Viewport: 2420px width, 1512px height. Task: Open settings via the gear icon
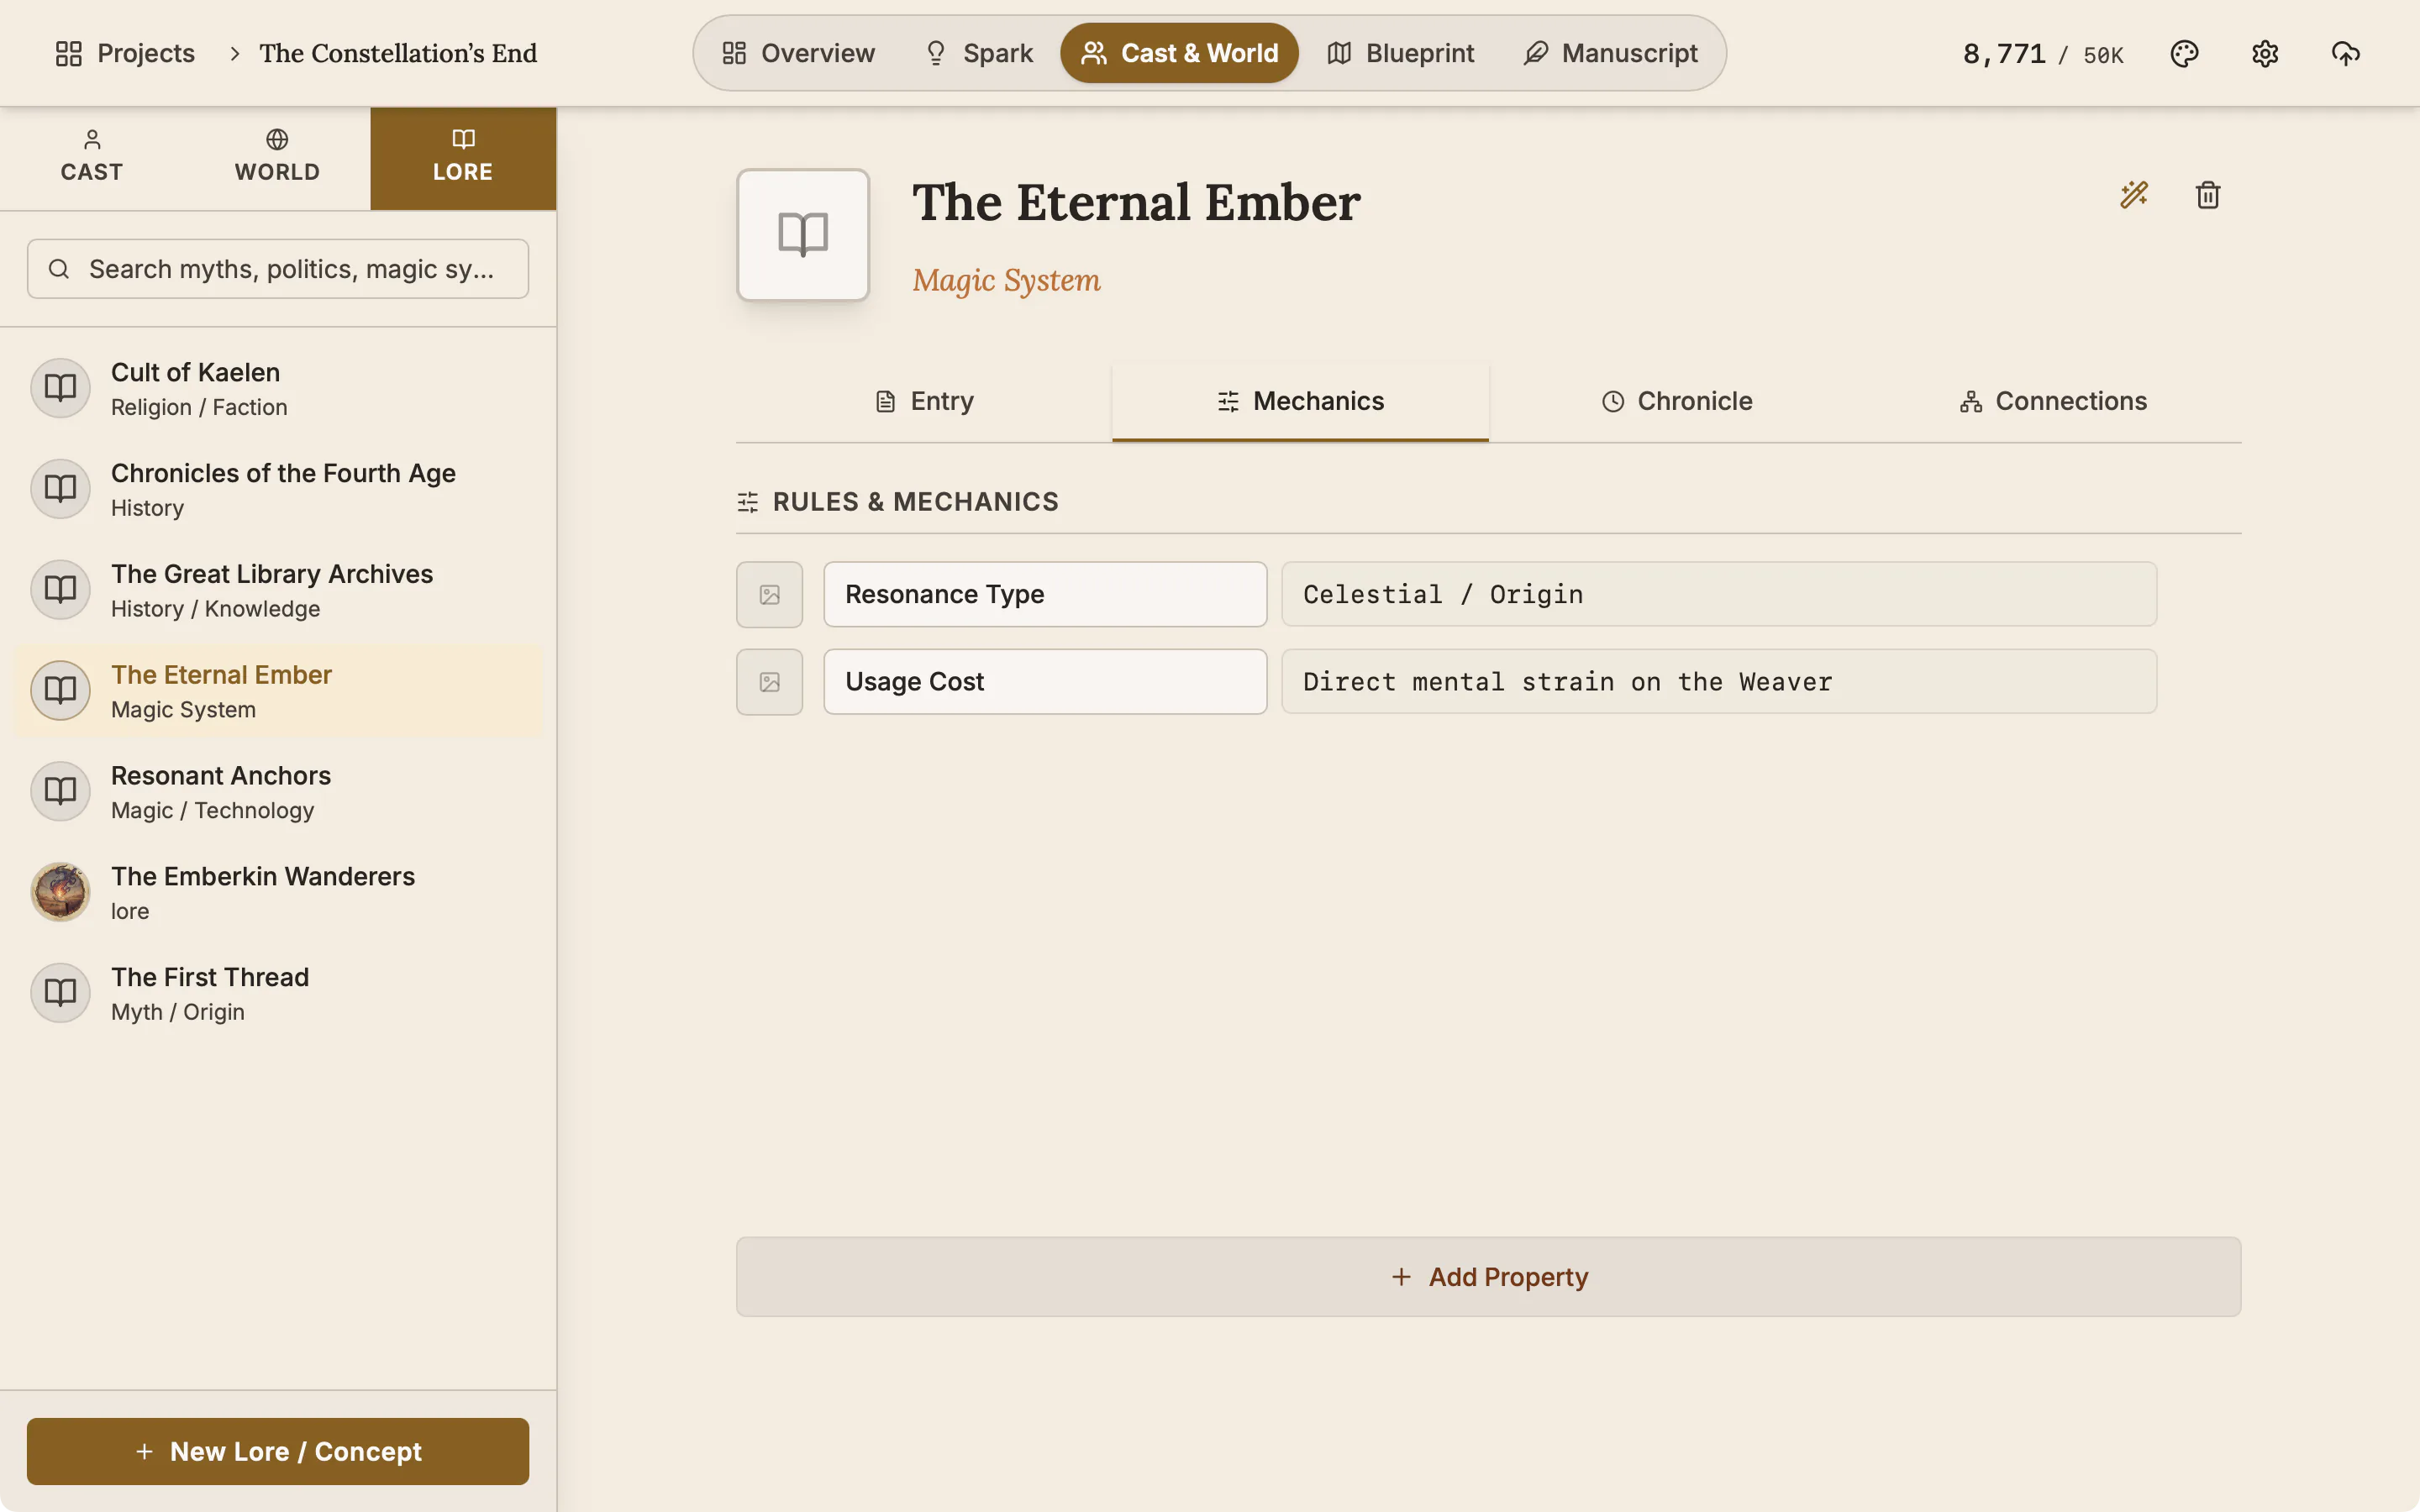2265,53
